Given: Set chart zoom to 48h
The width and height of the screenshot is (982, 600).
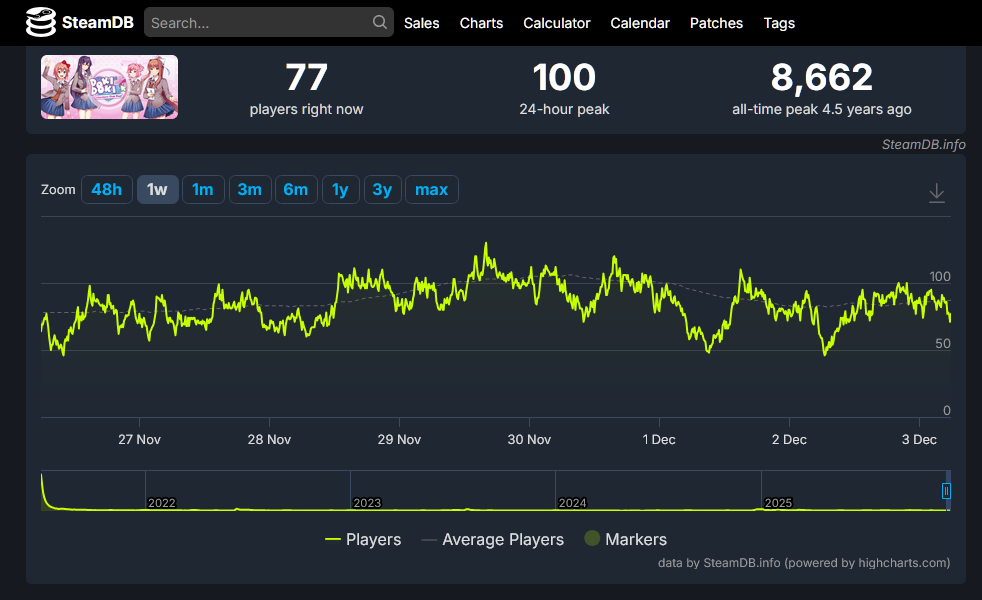Looking at the screenshot, I should pos(106,190).
